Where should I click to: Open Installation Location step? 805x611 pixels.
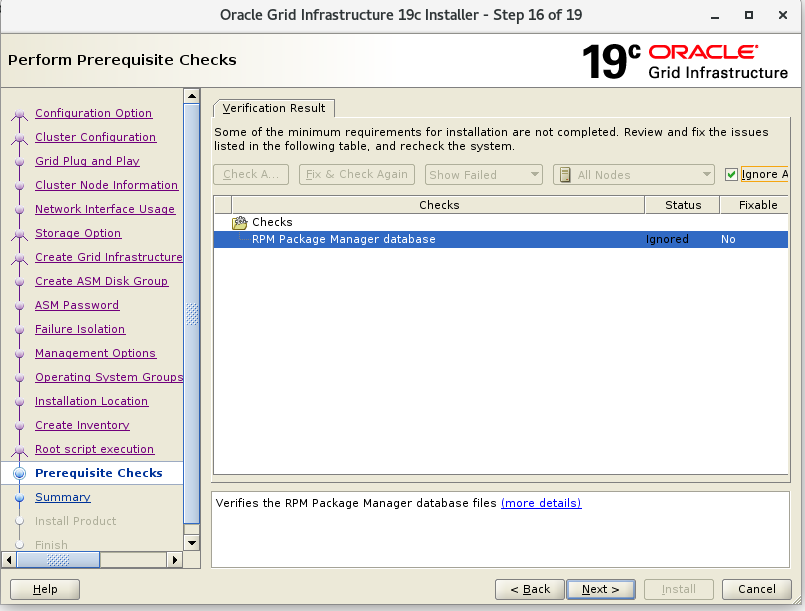tap(91, 401)
